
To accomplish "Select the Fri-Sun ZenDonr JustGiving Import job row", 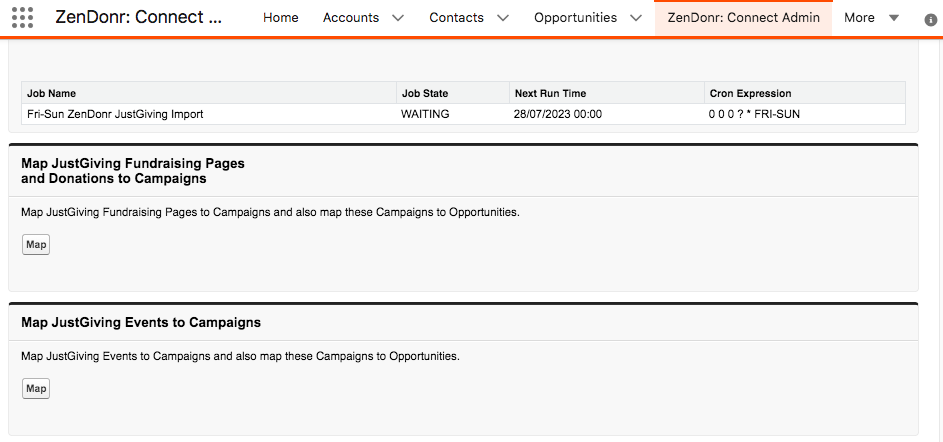I will pyautogui.click(x=463, y=114).
